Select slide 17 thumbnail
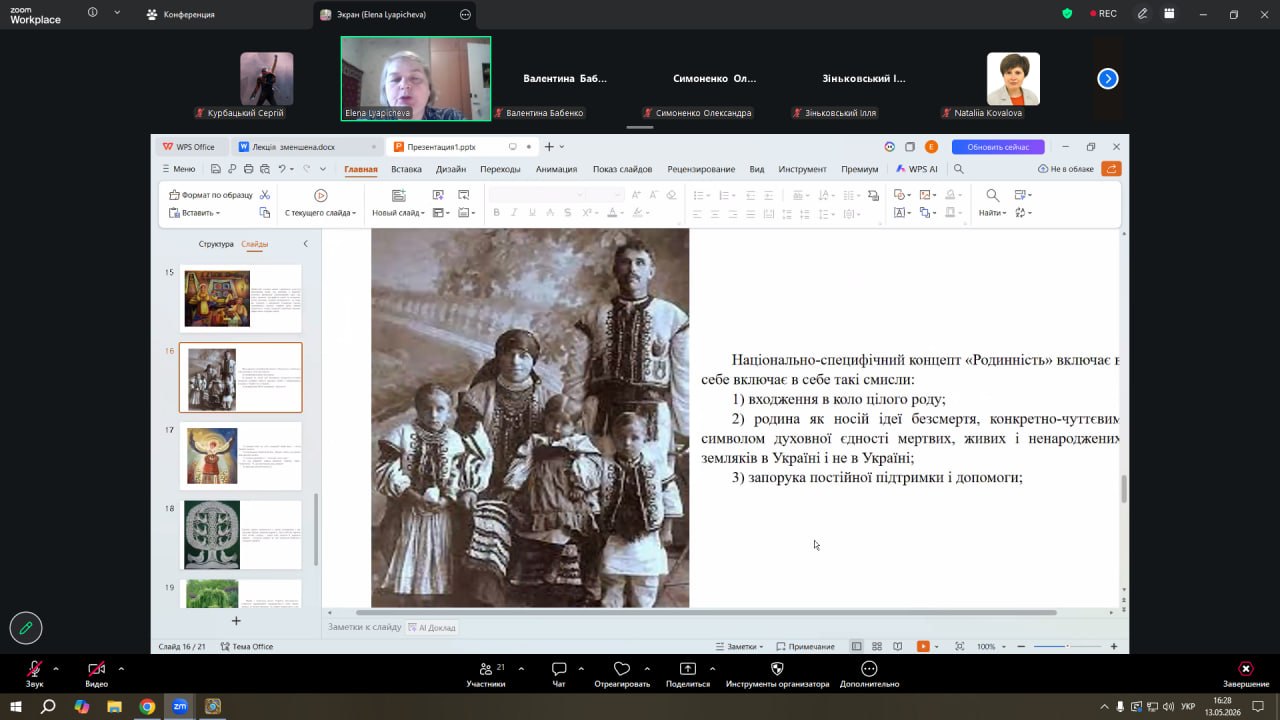The width and height of the screenshot is (1280, 720). [240, 456]
